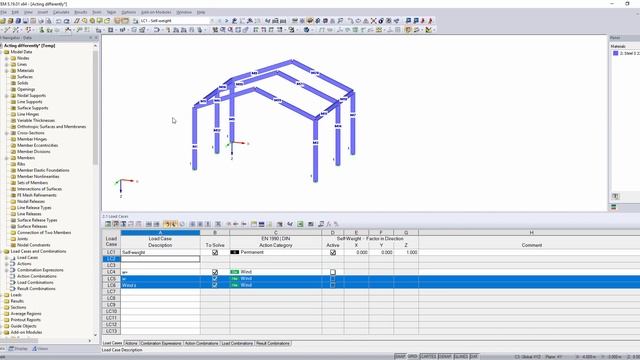This screenshot has width=640, height=360.
Task: Toggle To Solve checkbox for LC5
Action: tap(215, 279)
